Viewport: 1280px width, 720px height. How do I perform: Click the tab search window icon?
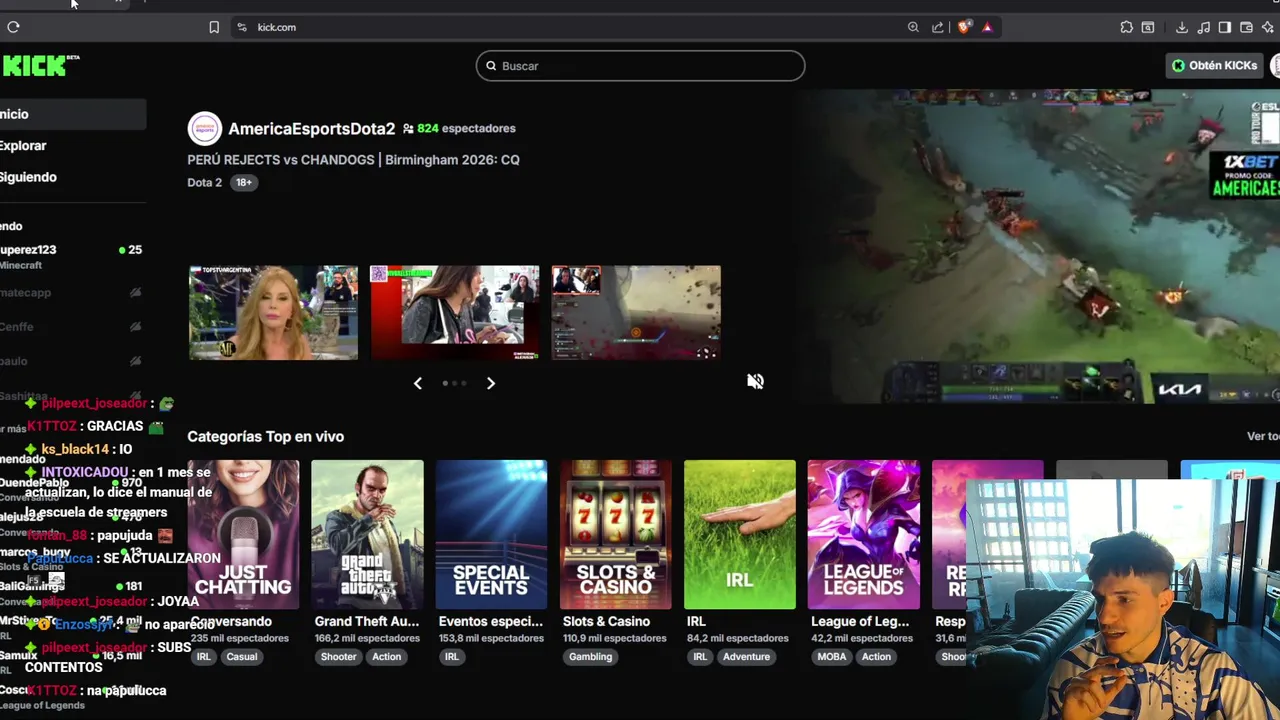click(1148, 27)
